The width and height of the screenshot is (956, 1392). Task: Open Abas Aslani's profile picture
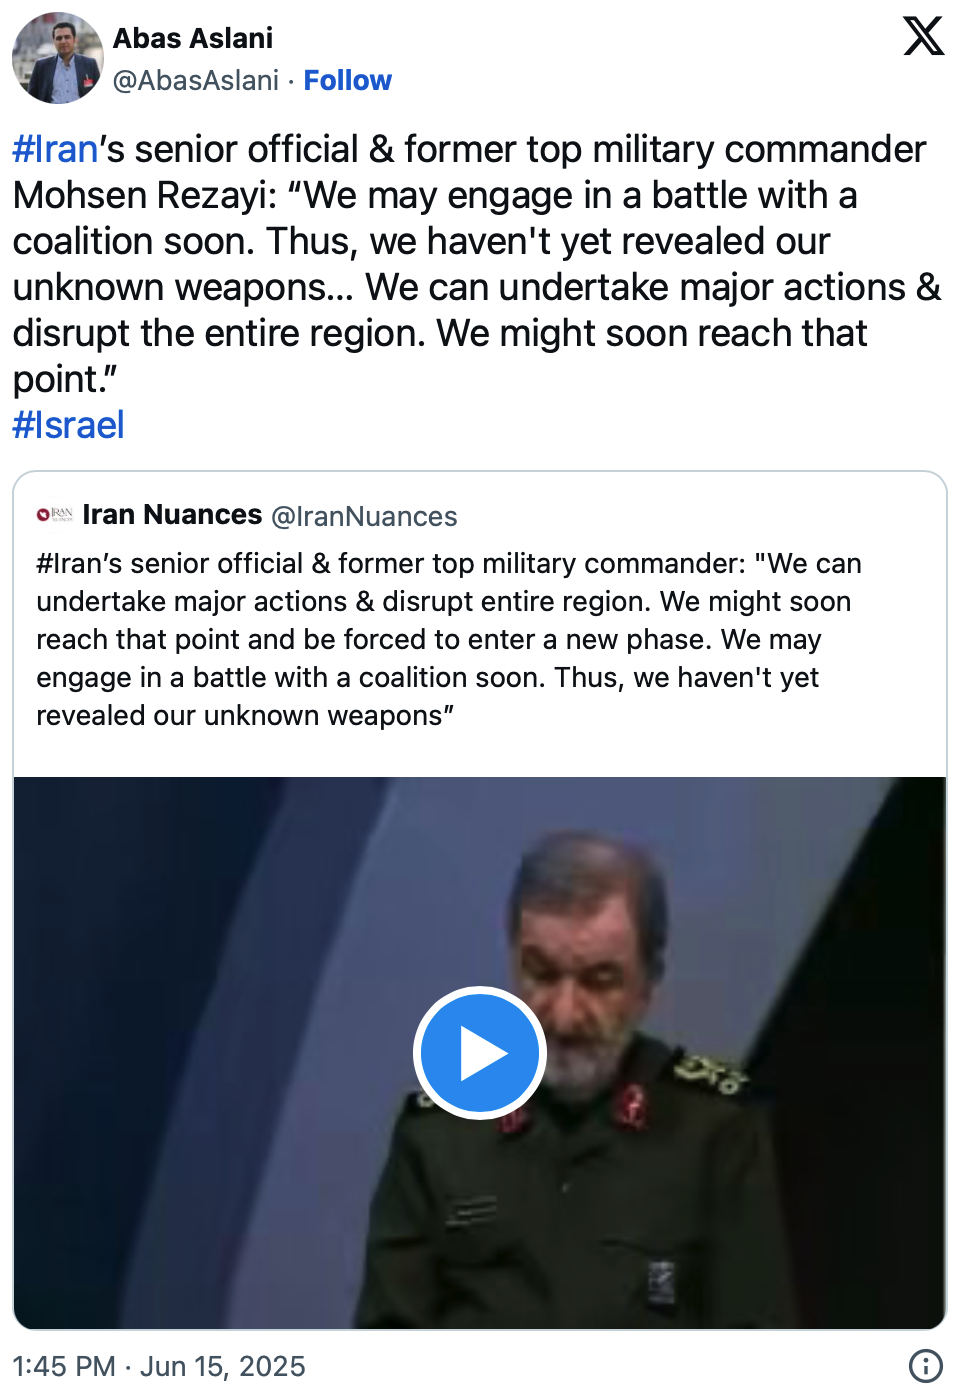click(57, 58)
